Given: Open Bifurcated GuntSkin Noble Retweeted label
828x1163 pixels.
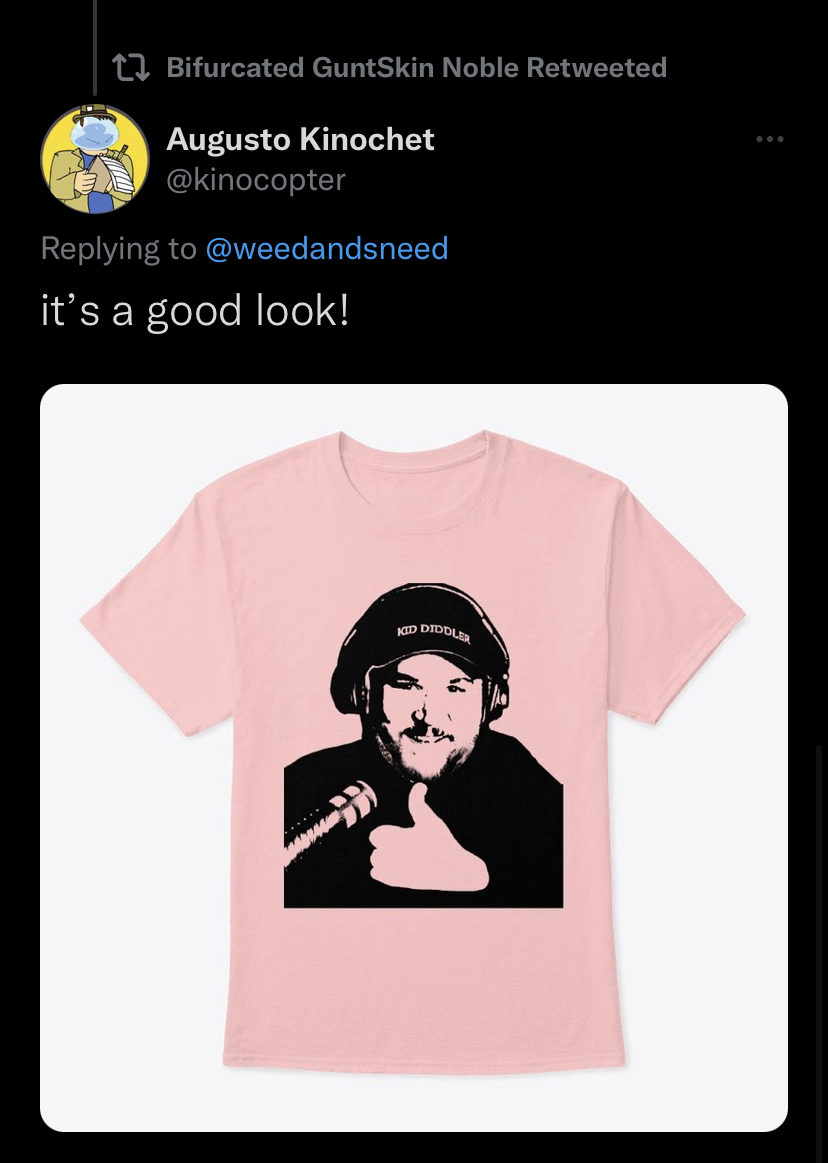Looking at the screenshot, I should click(x=416, y=67).
